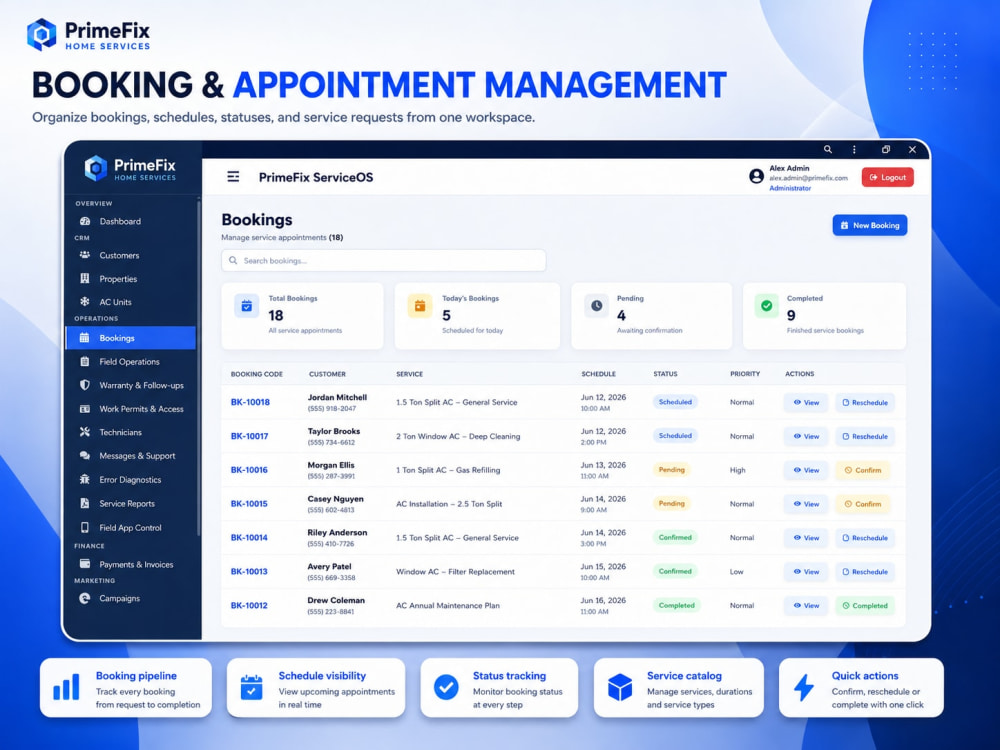Click the Service catalog cube icon

pos(619,688)
